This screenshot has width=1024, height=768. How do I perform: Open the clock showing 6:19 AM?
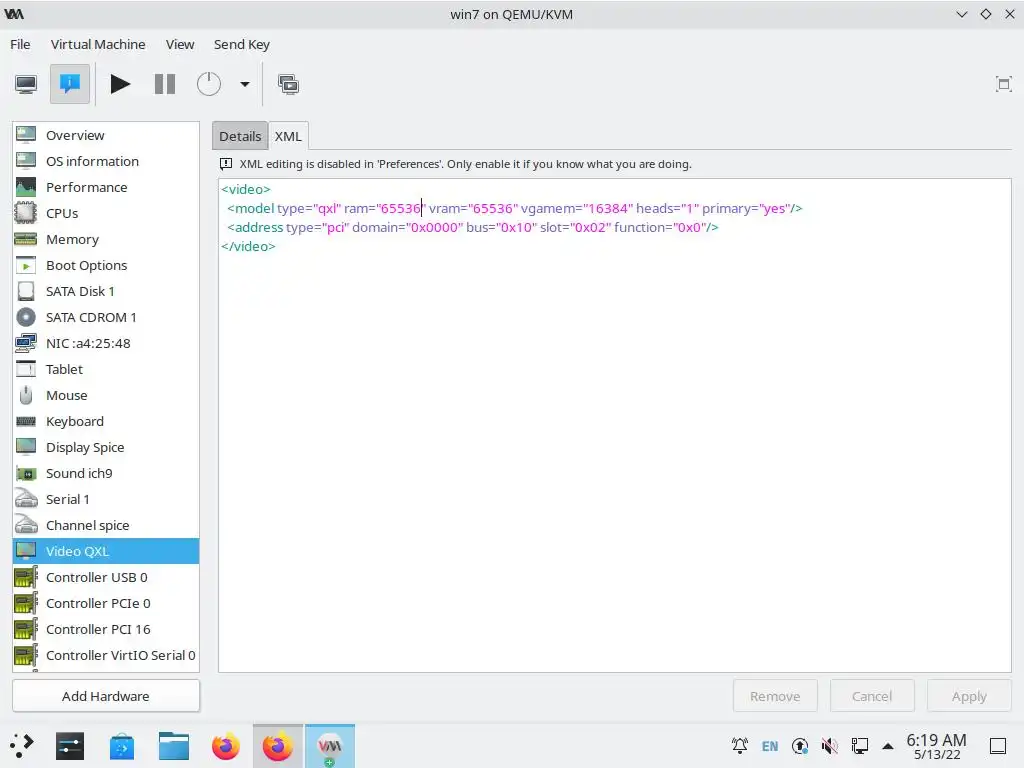936,746
